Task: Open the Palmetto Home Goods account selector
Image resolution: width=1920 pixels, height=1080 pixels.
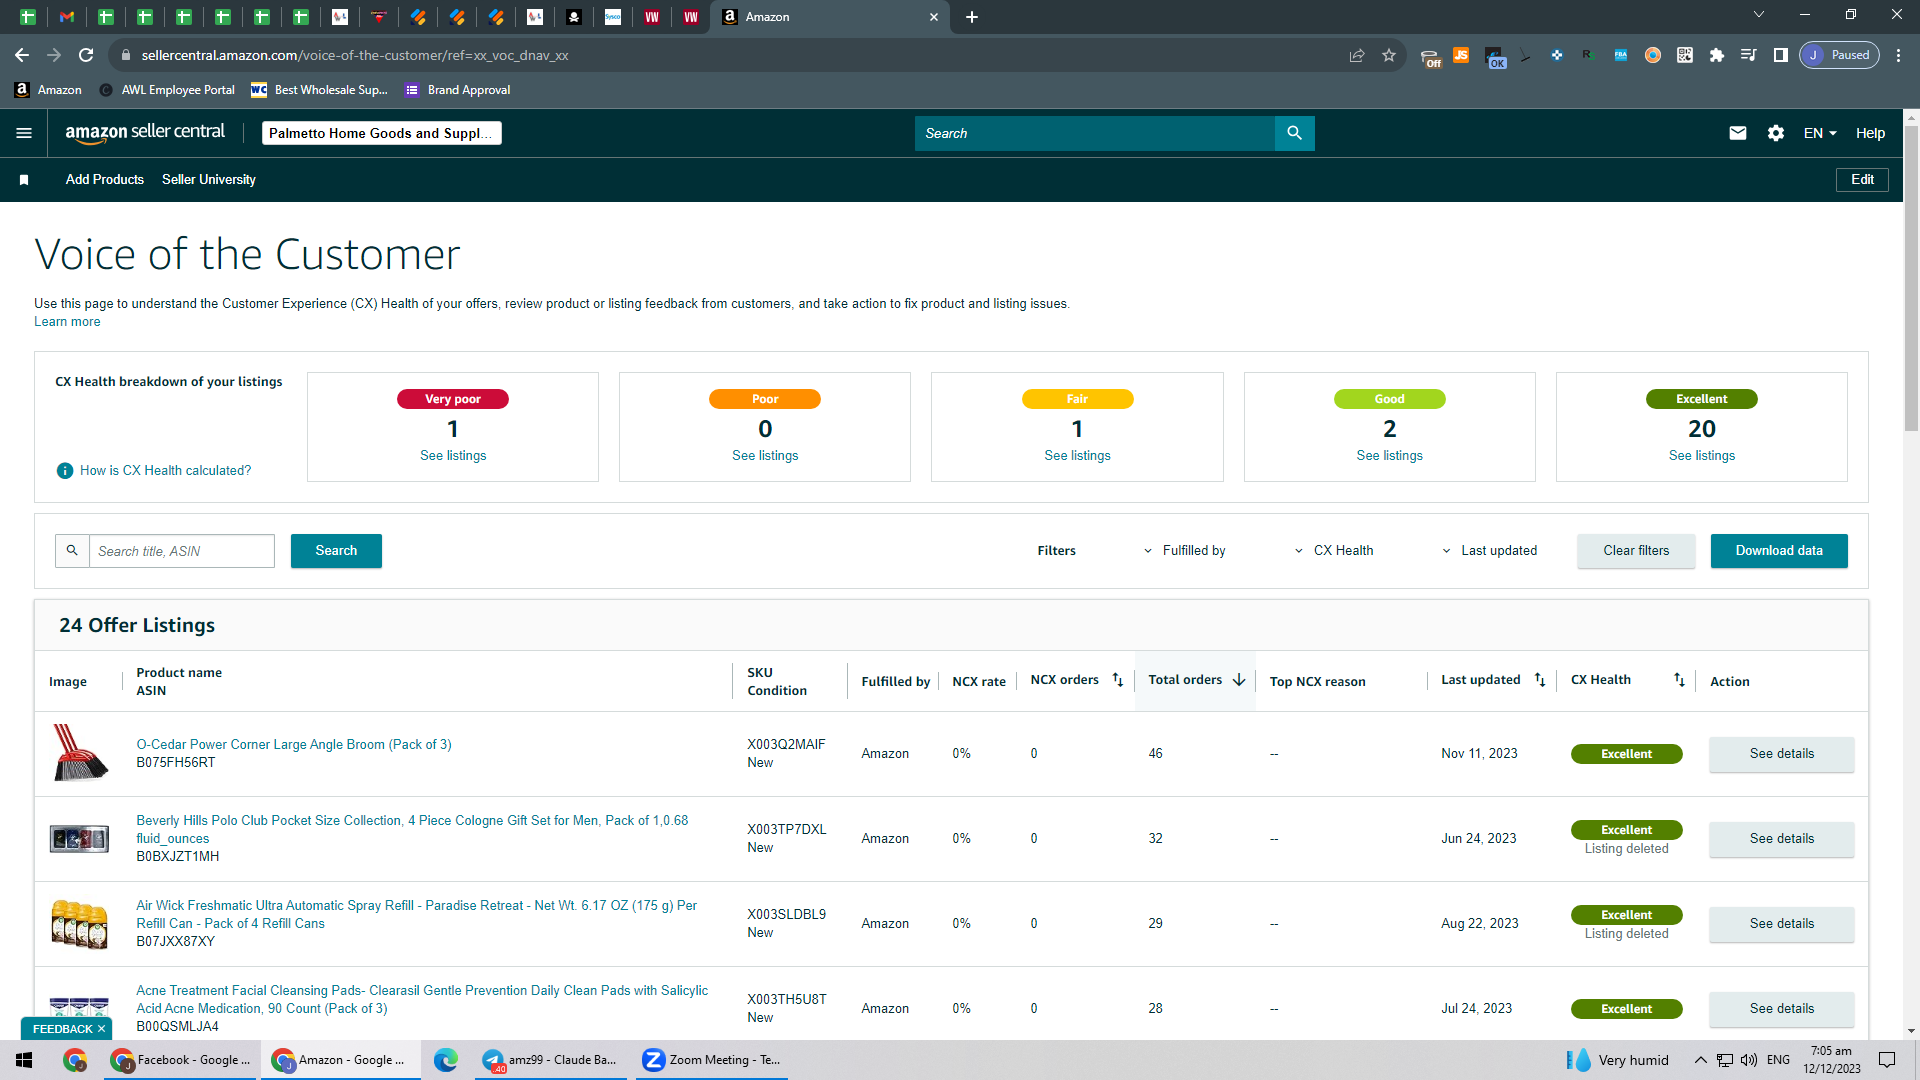Action: (381, 133)
